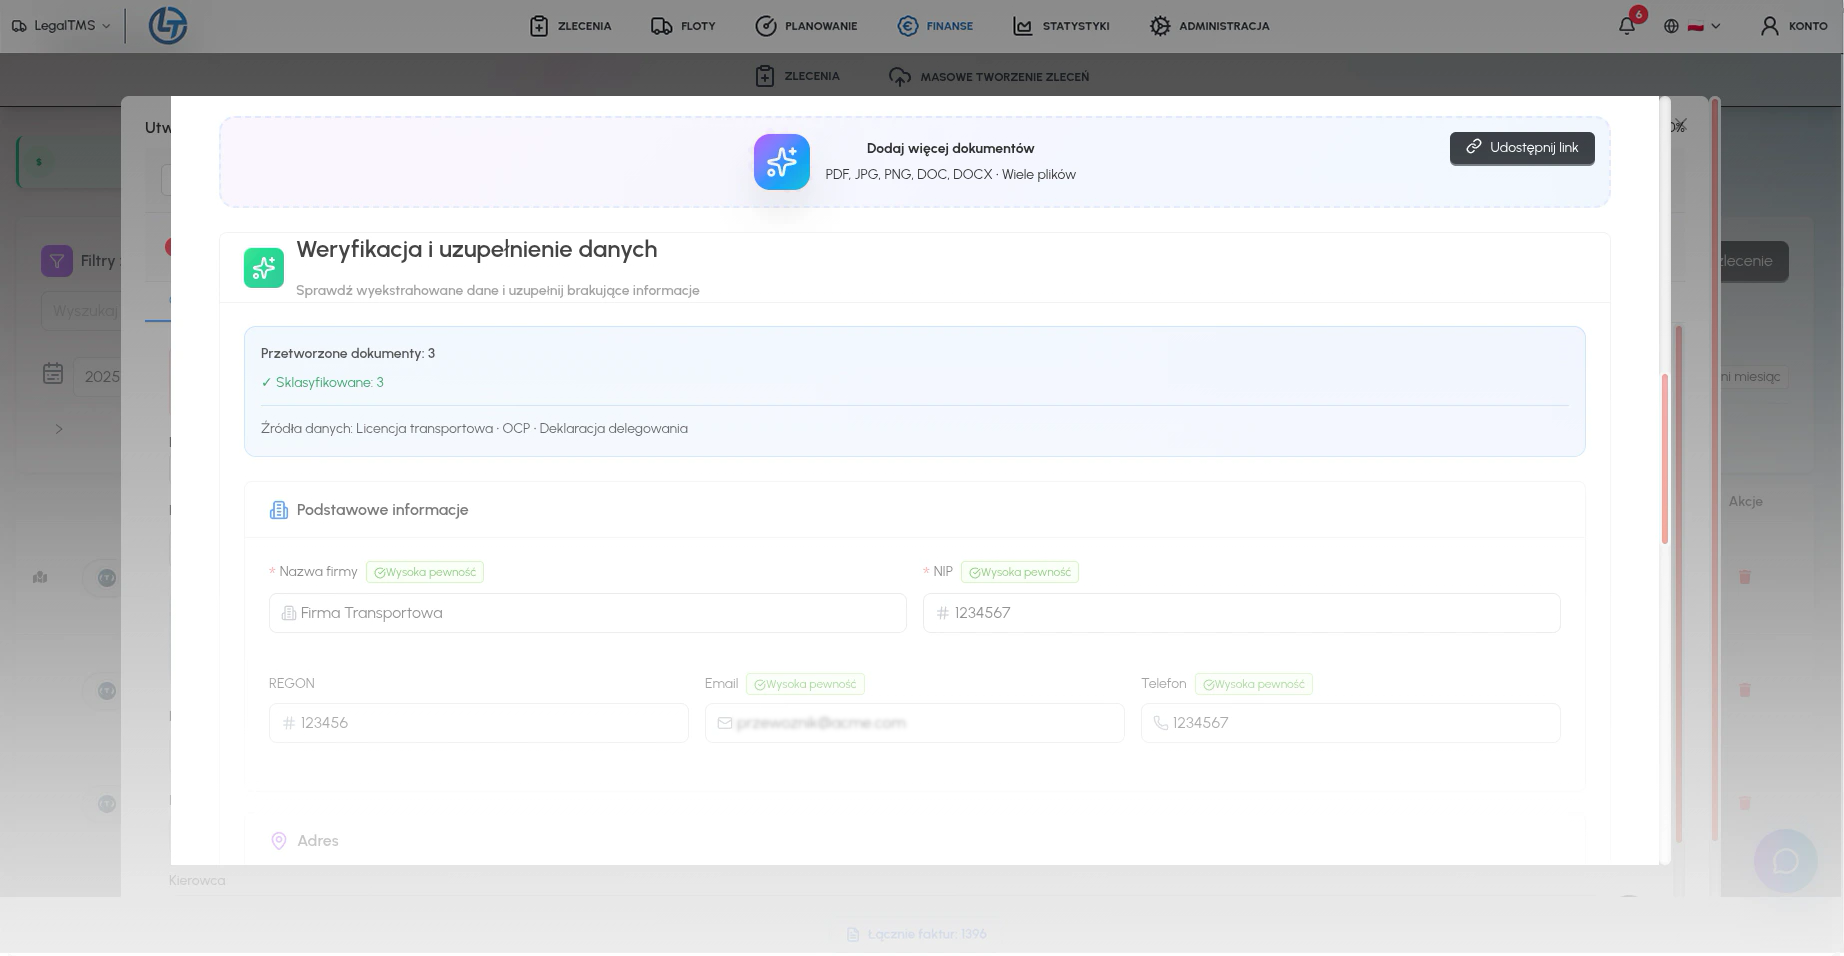Click the NIP input field

[x=1240, y=613]
